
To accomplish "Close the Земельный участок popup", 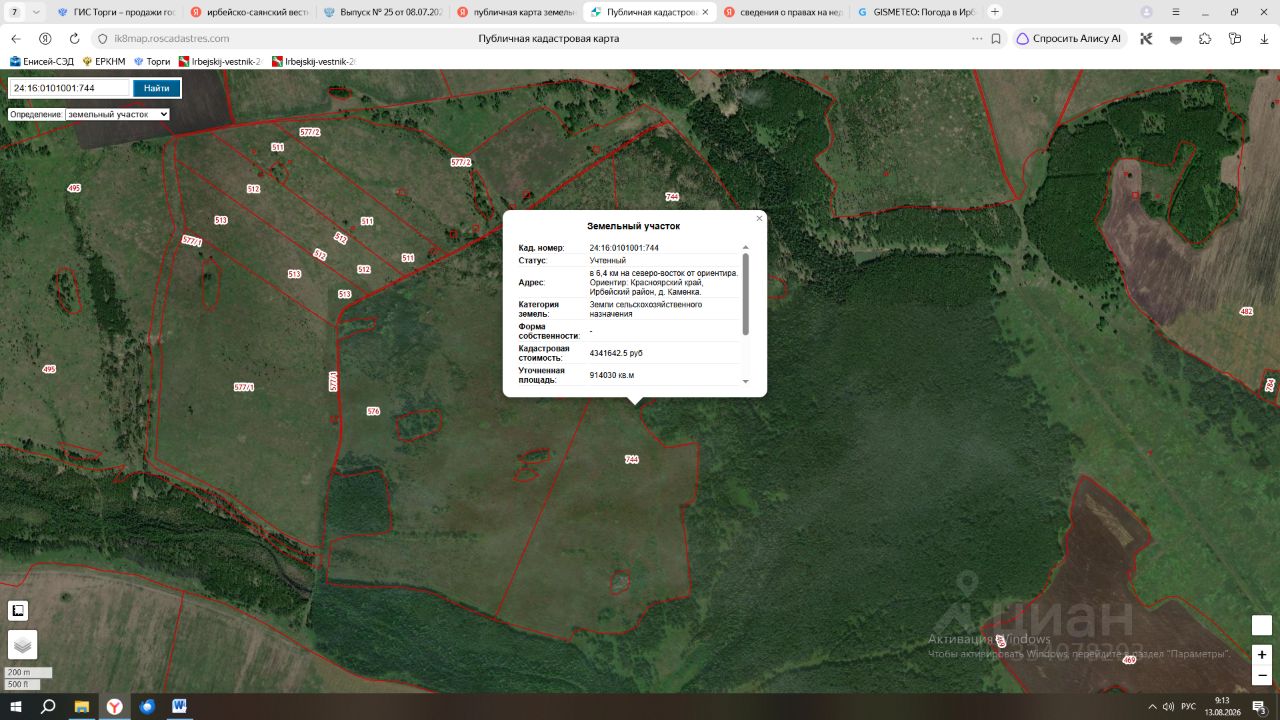I will click(x=759, y=218).
